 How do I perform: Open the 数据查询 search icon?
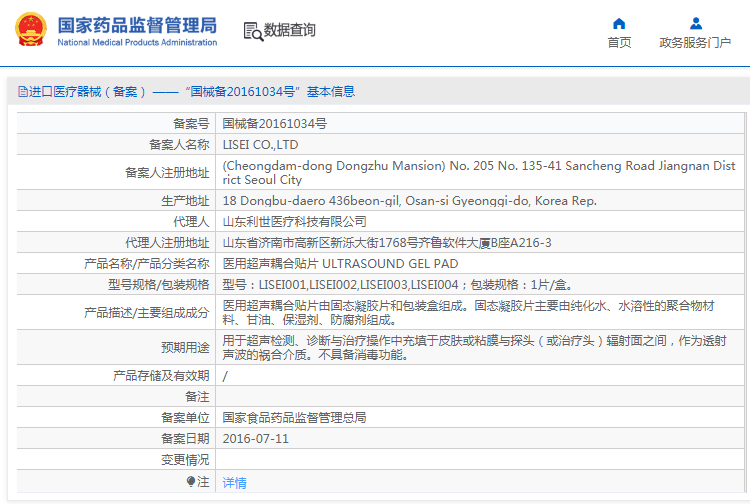tap(253, 32)
